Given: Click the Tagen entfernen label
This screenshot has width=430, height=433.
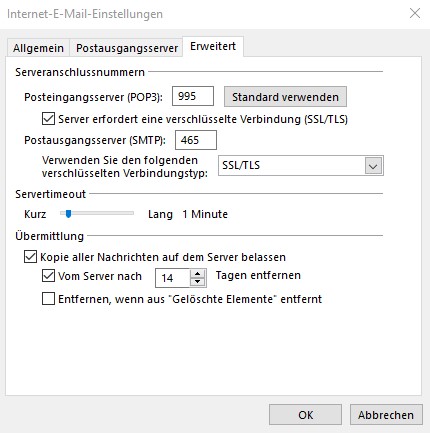Looking at the screenshot, I should click(x=258, y=275).
